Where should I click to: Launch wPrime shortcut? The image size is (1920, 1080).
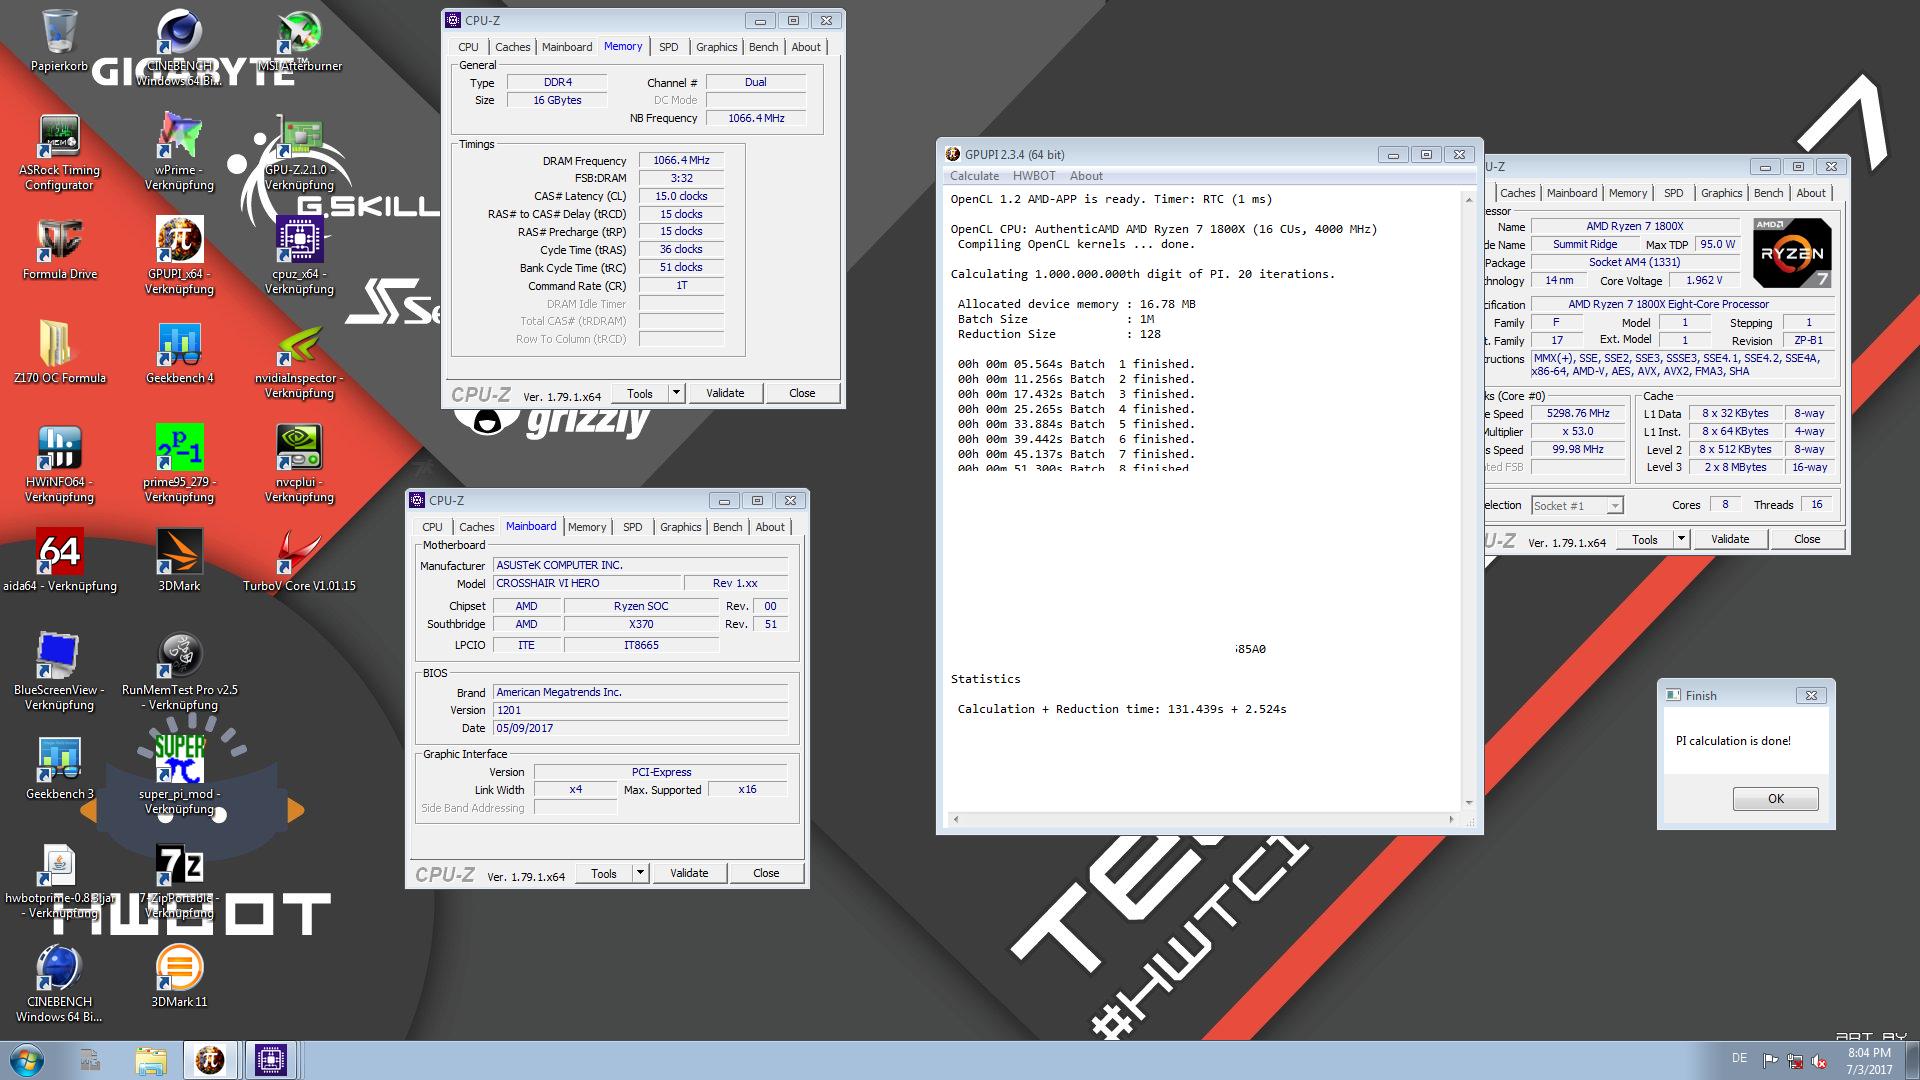(x=180, y=152)
